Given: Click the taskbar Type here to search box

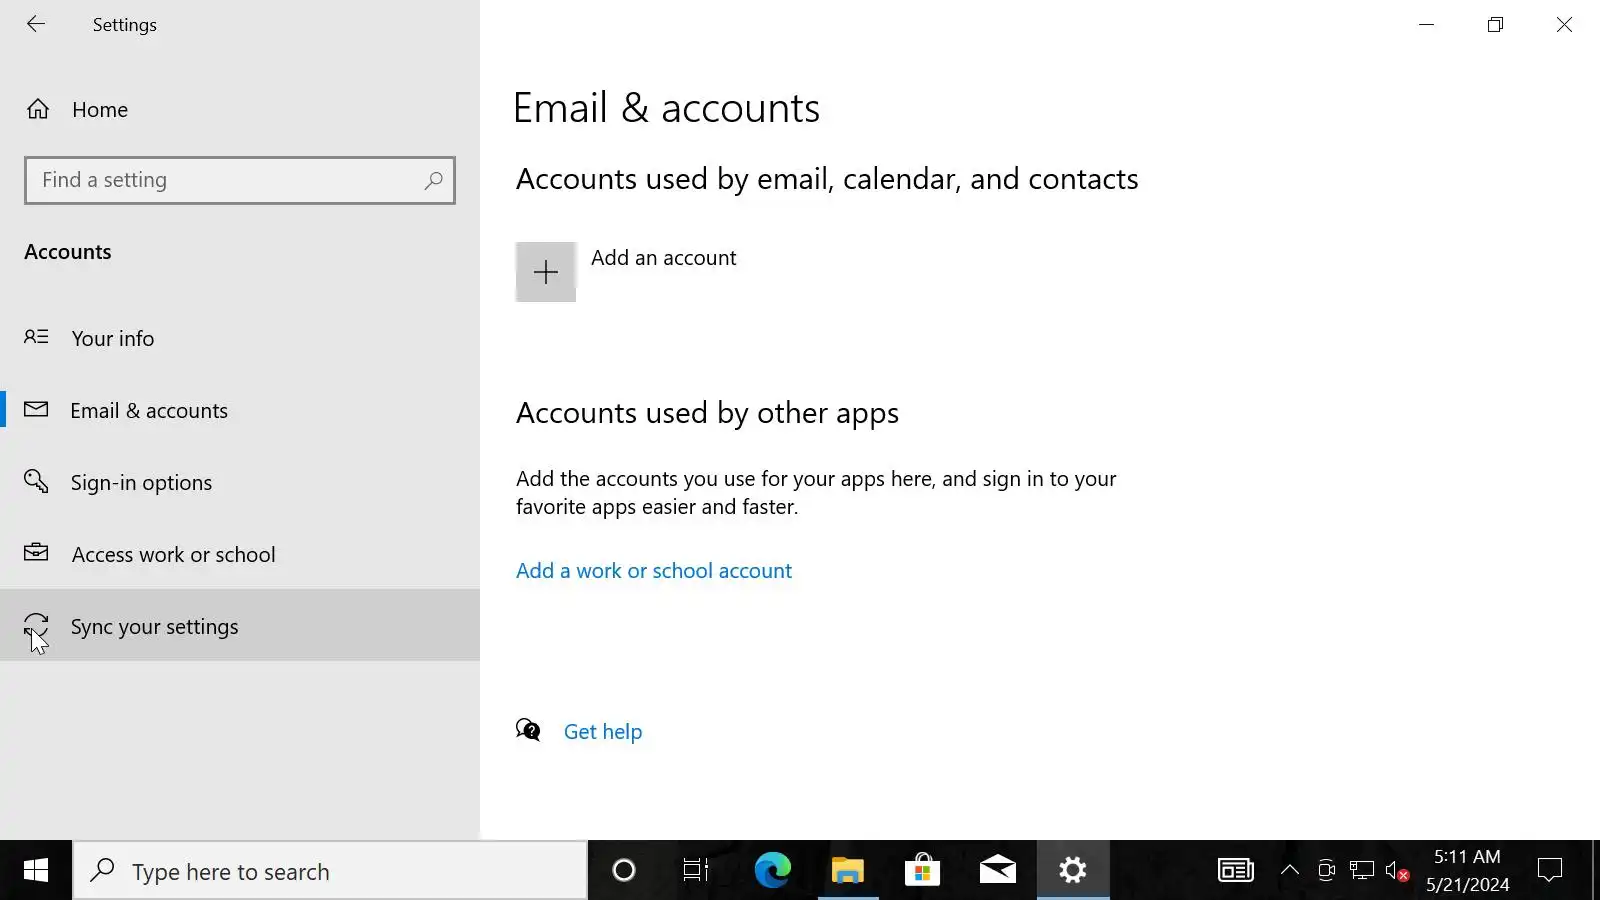Looking at the screenshot, I should [x=330, y=871].
